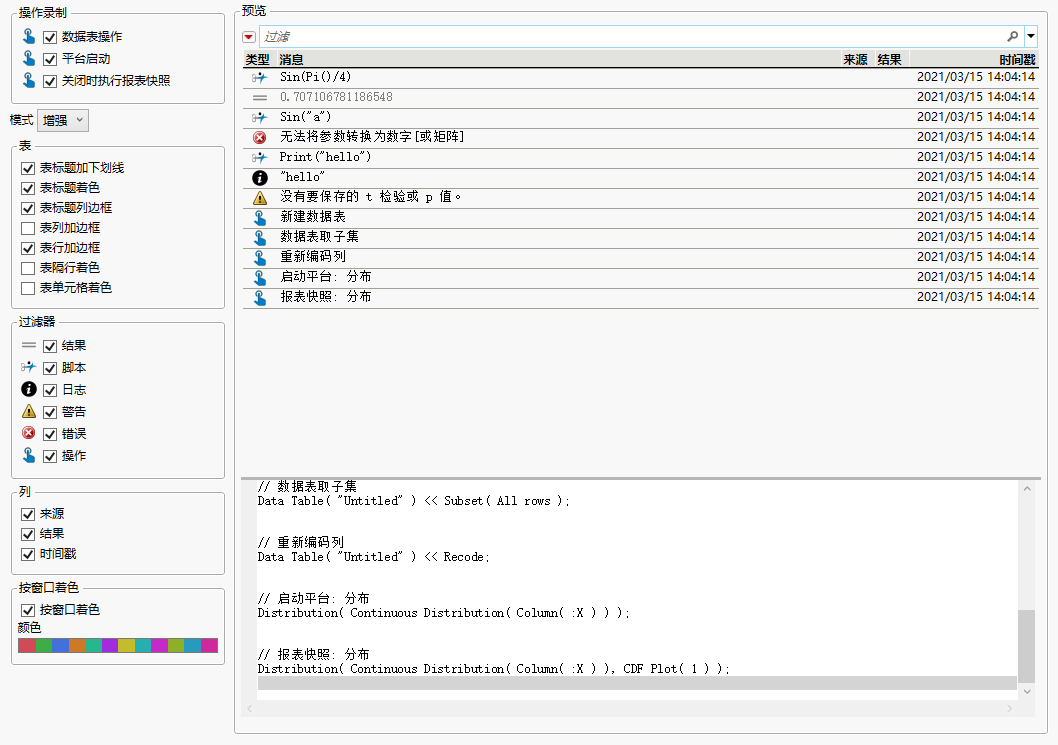Click the 结果 equals-sign icon in filters
The image size is (1058, 745).
tap(28, 345)
